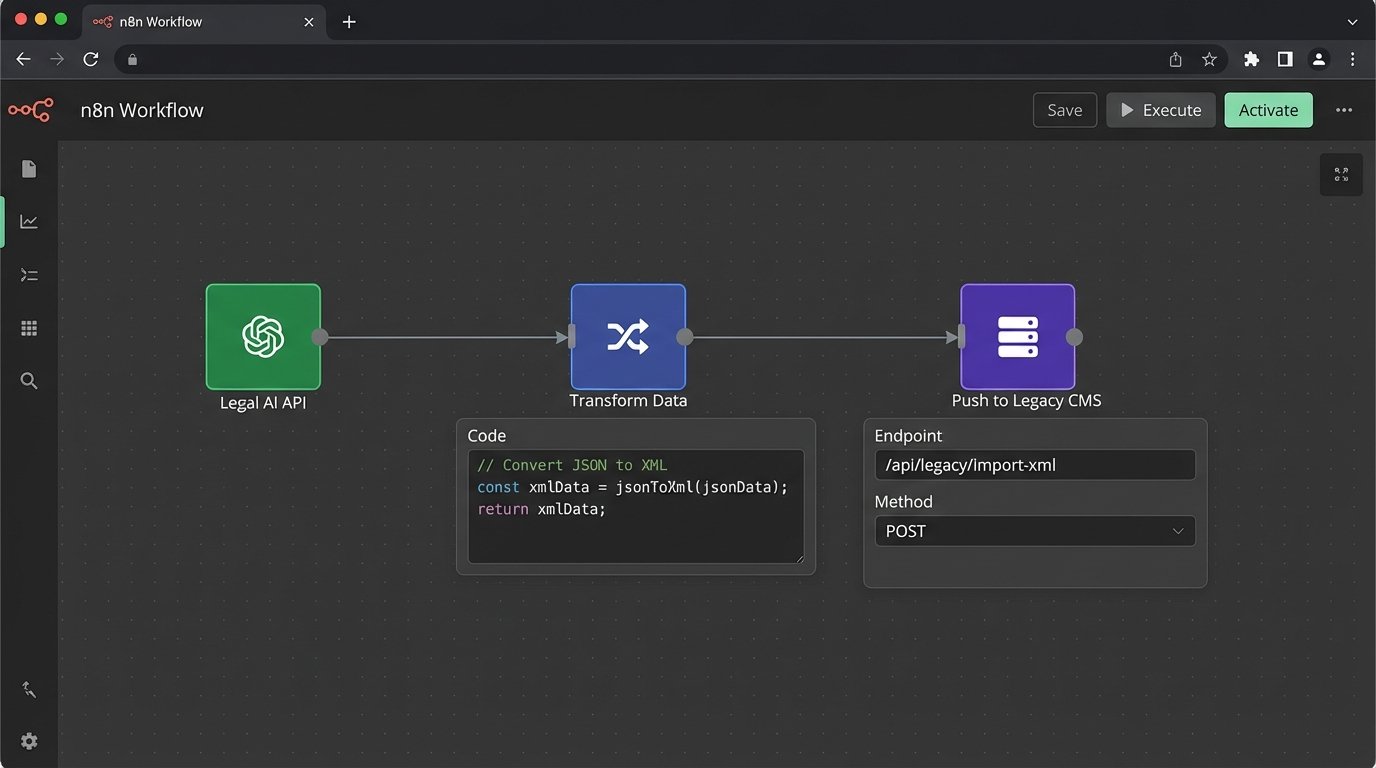This screenshot has width=1376, height=768.
Task: Open the settings gear in sidebar
Action: pyautogui.click(x=29, y=741)
